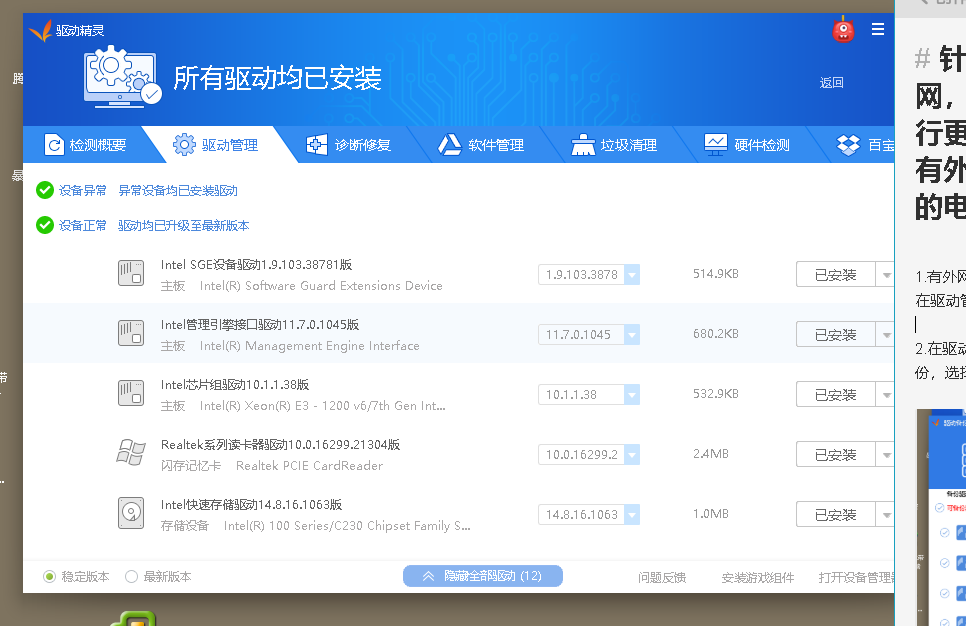Image resolution: width=966 pixels, height=626 pixels.
Task: Click the green check beside 设备异常
Action: coord(45,190)
